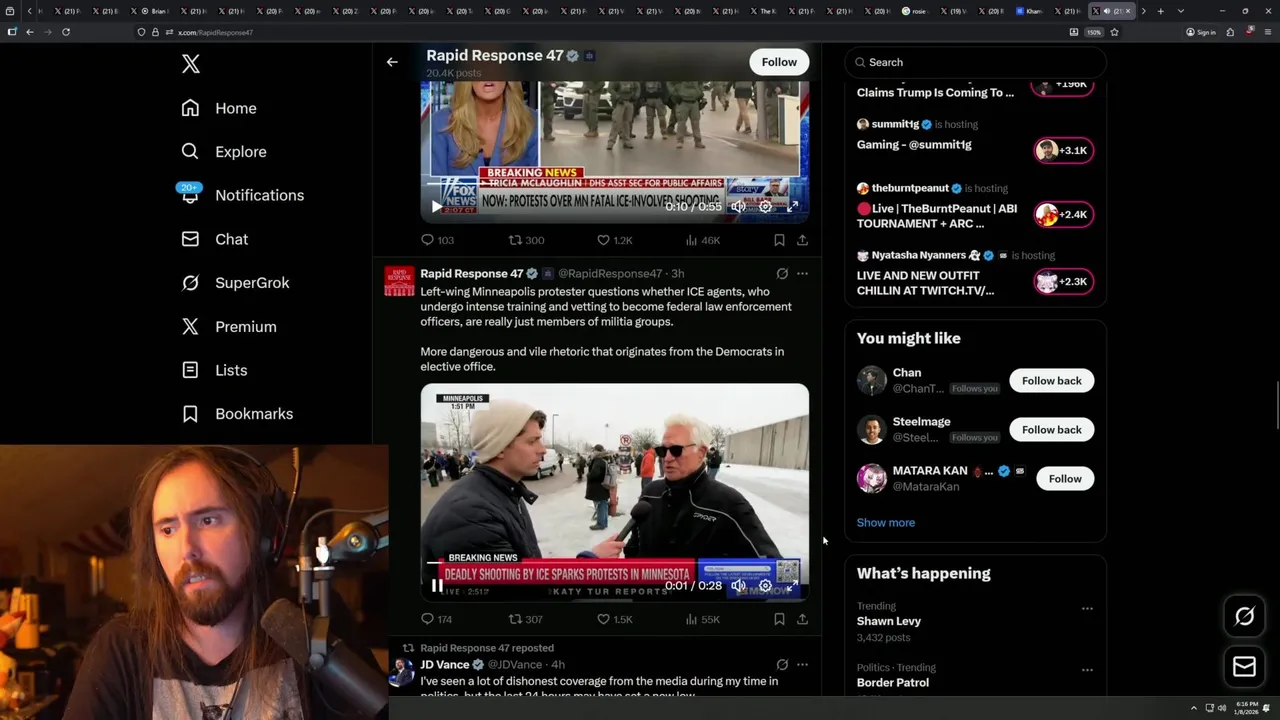
Task: Open Bookmarks in the sidebar
Action: tap(237, 414)
